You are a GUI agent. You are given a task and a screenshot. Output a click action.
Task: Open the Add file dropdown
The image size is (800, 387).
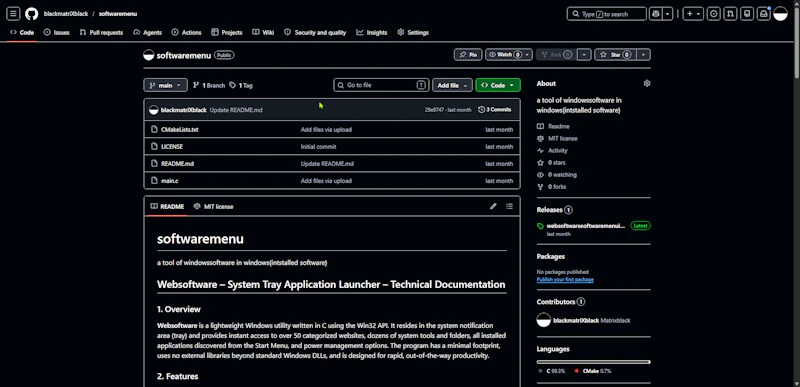coord(452,85)
